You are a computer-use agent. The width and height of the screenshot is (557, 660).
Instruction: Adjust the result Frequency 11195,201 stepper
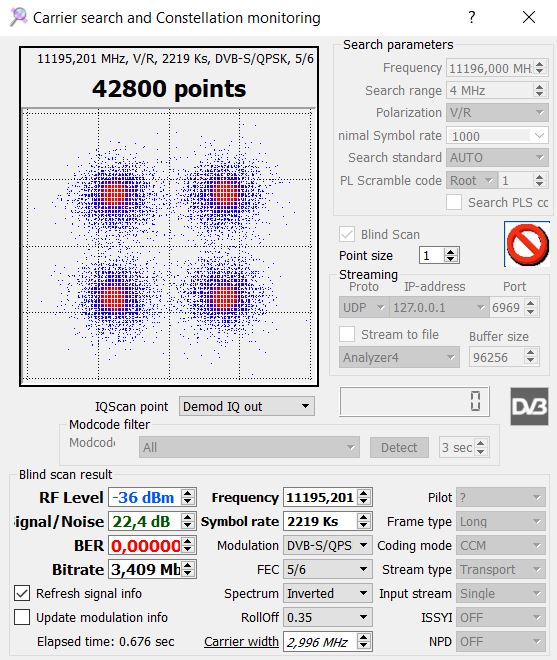point(364,498)
